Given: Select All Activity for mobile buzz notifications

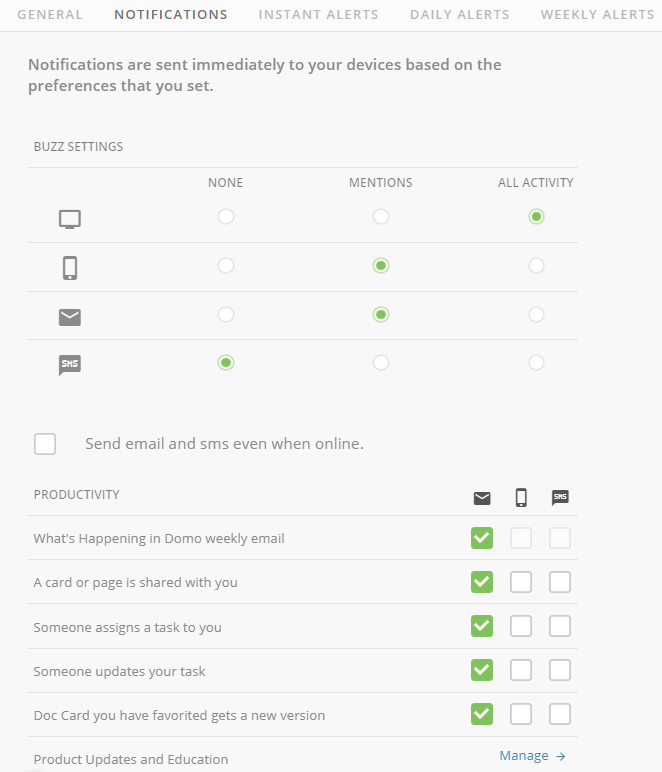Looking at the screenshot, I should pyautogui.click(x=536, y=265).
